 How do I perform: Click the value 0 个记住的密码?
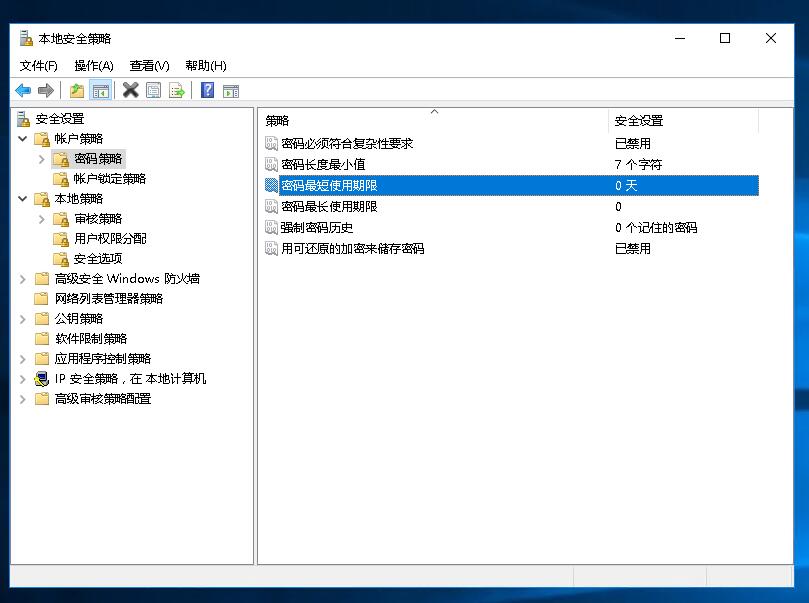pyautogui.click(x=656, y=227)
